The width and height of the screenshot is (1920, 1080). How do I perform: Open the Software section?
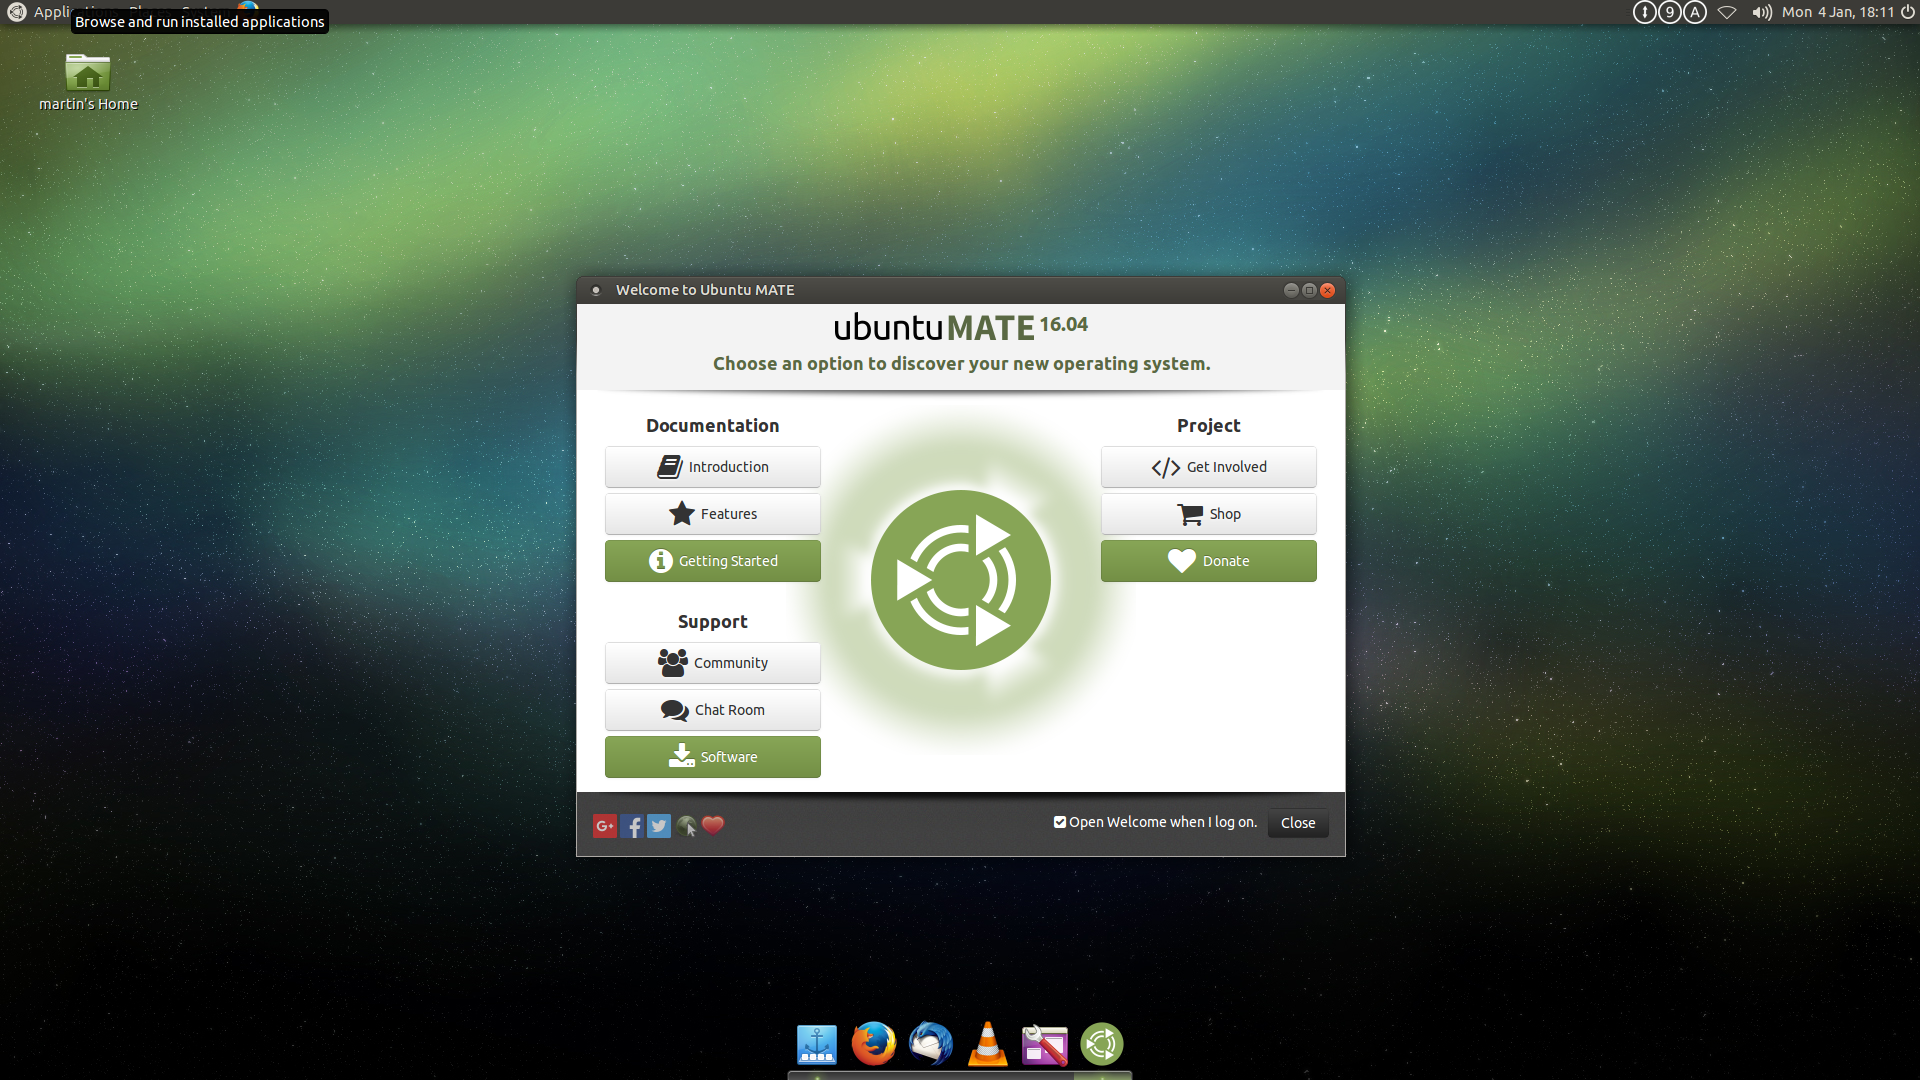713,757
